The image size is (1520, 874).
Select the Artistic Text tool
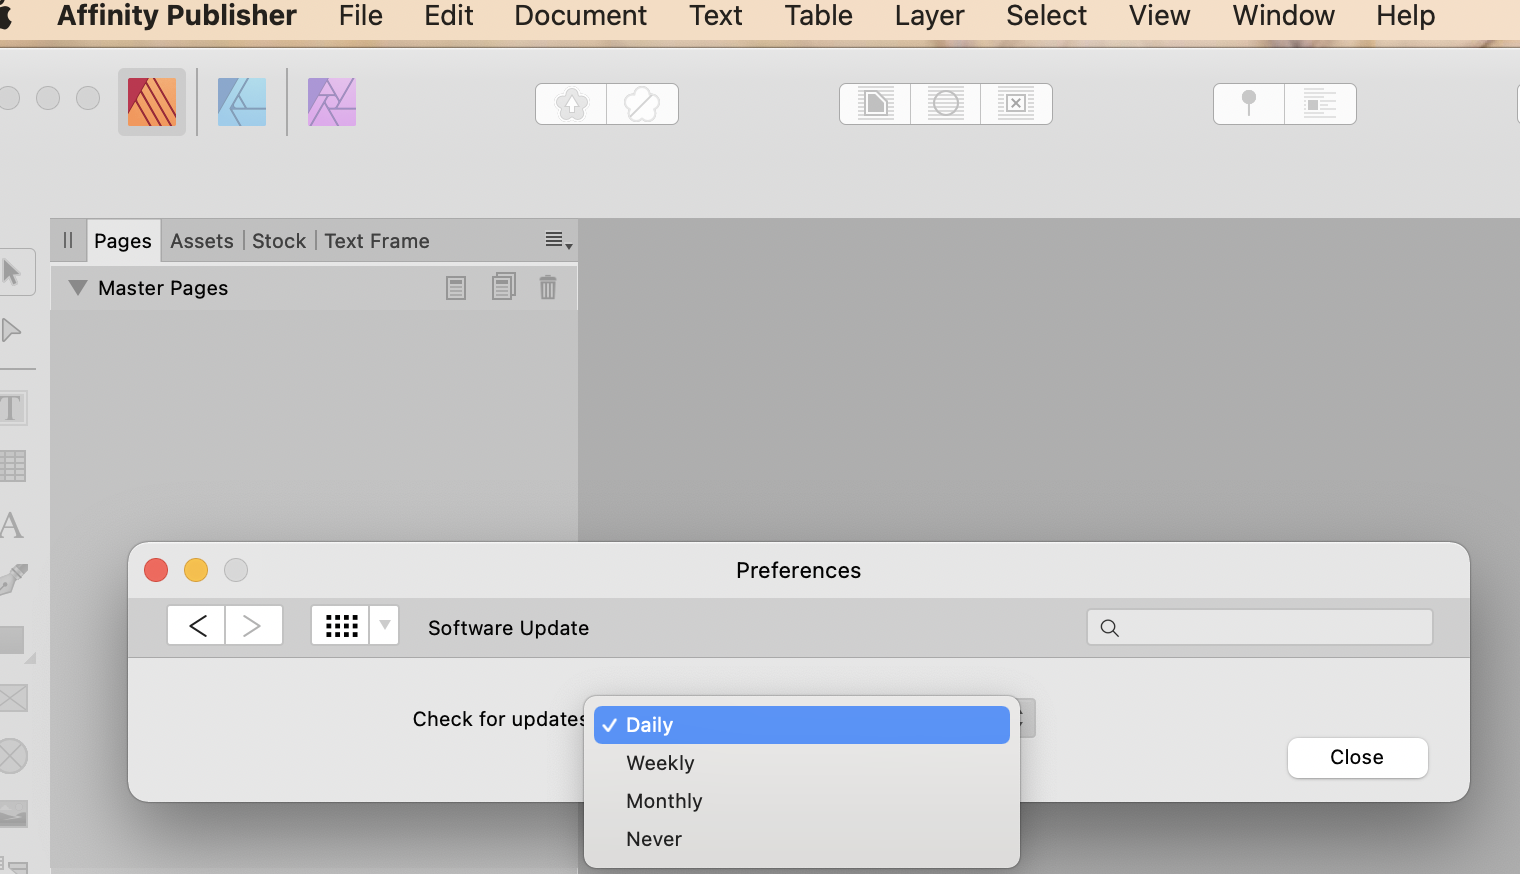pyautogui.click(x=12, y=524)
